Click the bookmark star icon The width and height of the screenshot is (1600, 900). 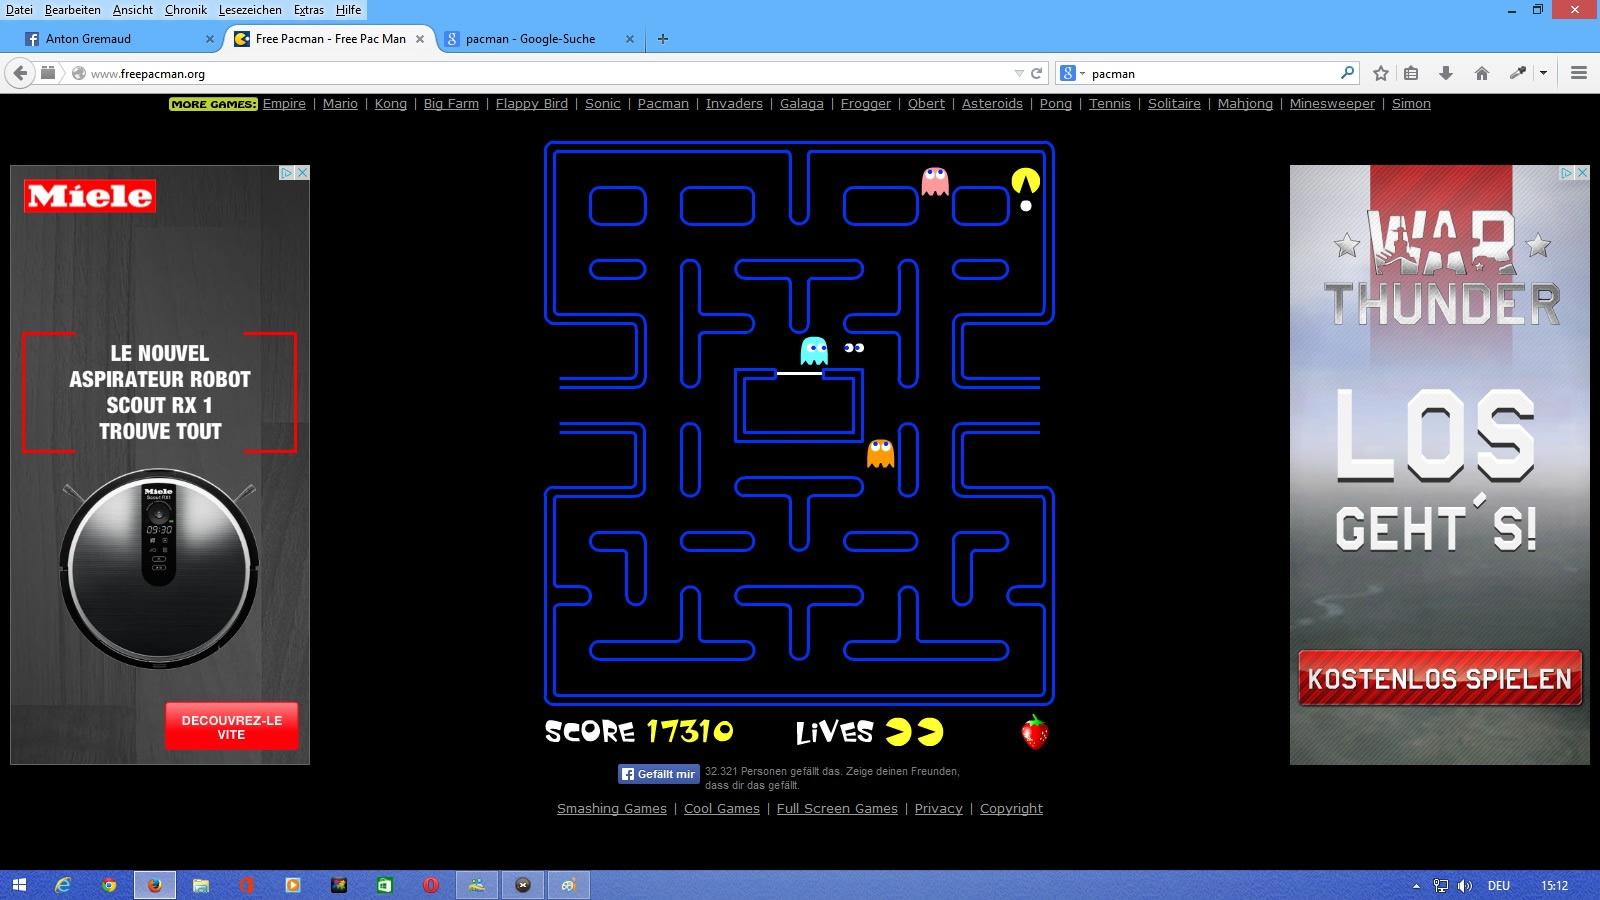[1381, 73]
